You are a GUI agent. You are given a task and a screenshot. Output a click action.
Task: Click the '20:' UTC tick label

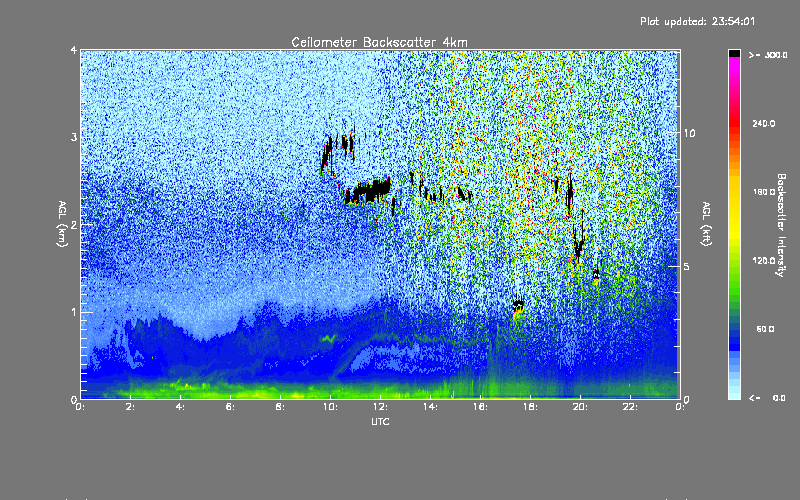[x=581, y=407]
